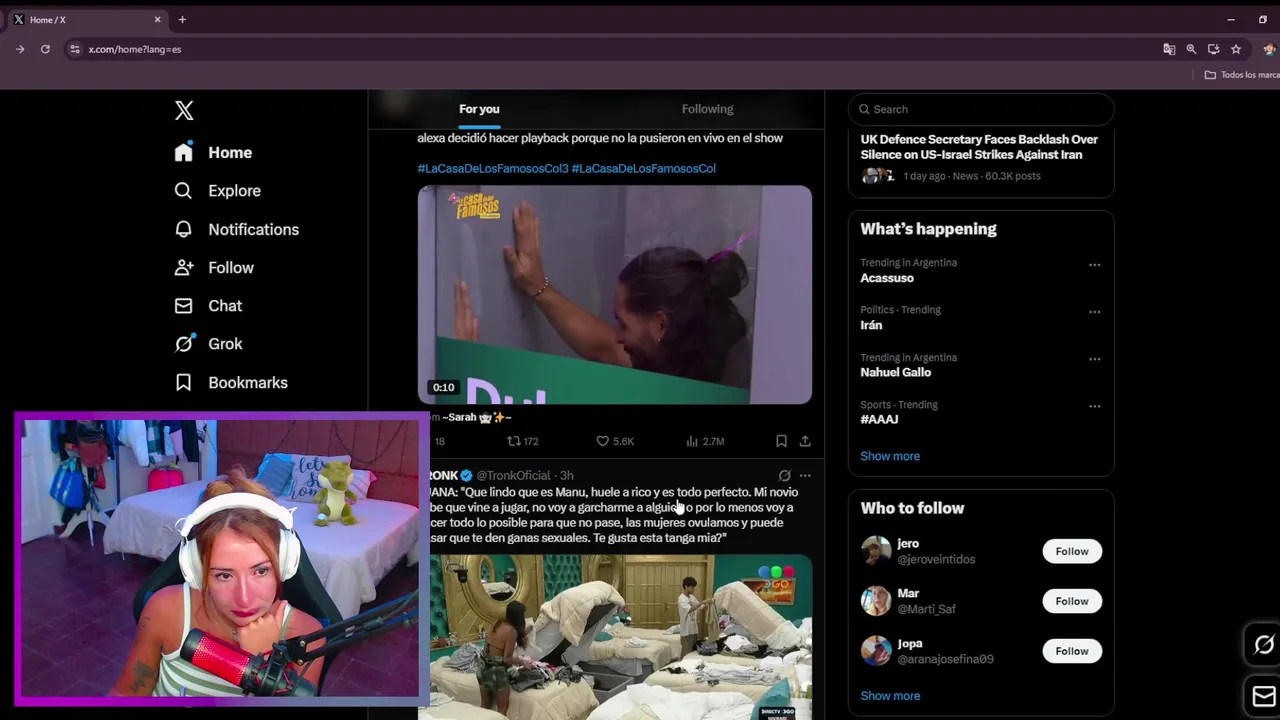Close the Home / X browser tab
The image size is (1280, 720).
tap(157, 20)
